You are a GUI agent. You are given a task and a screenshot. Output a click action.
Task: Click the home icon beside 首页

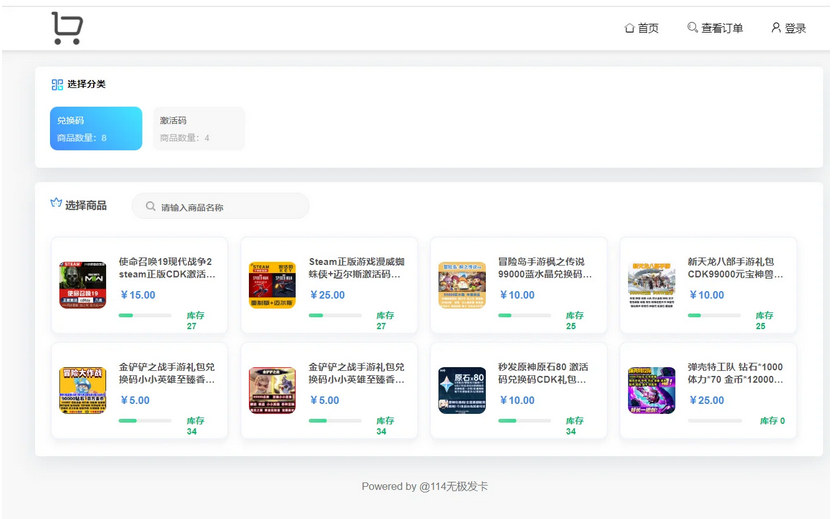tap(629, 28)
